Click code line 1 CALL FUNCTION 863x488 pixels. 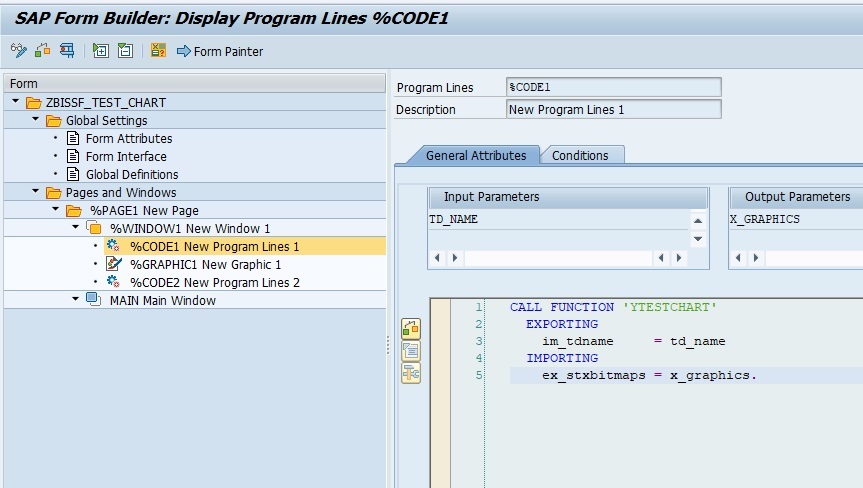coord(613,307)
